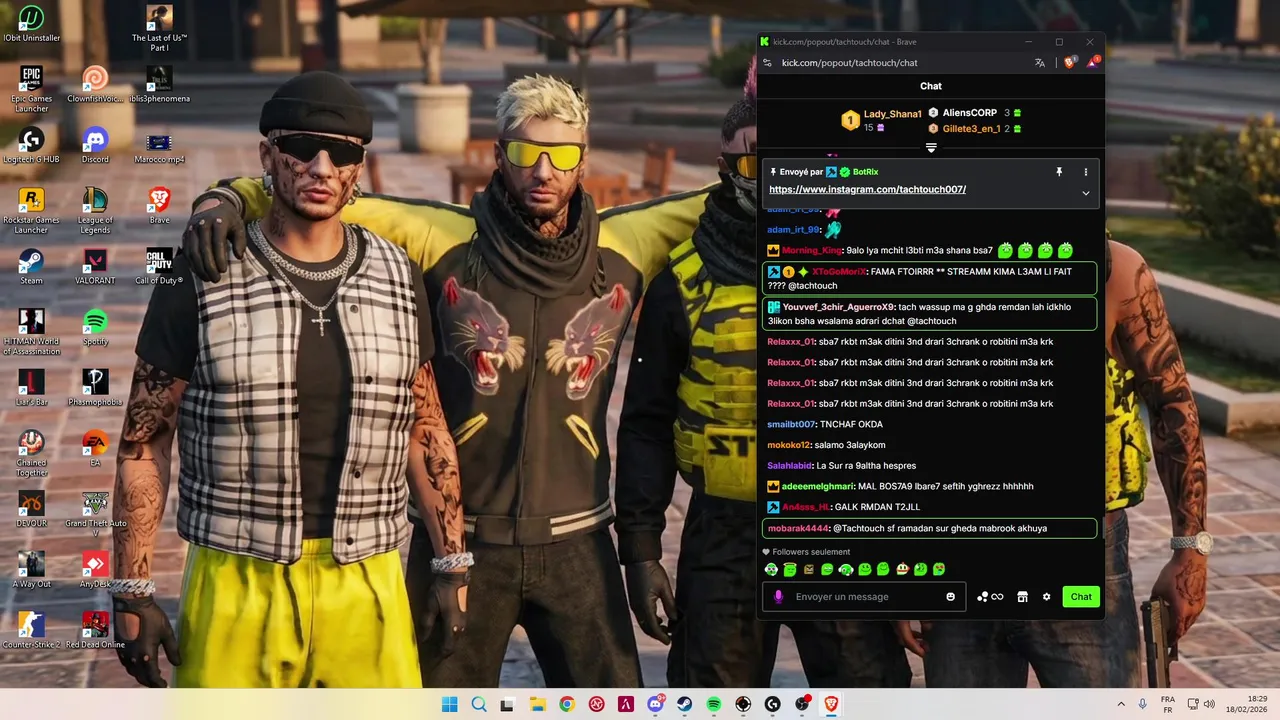Image resolution: width=1280 pixels, height=720 pixels.
Task: Launch Epic Games Launcher desktop icon
Action: pyautogui.click(x=31, y=89)
